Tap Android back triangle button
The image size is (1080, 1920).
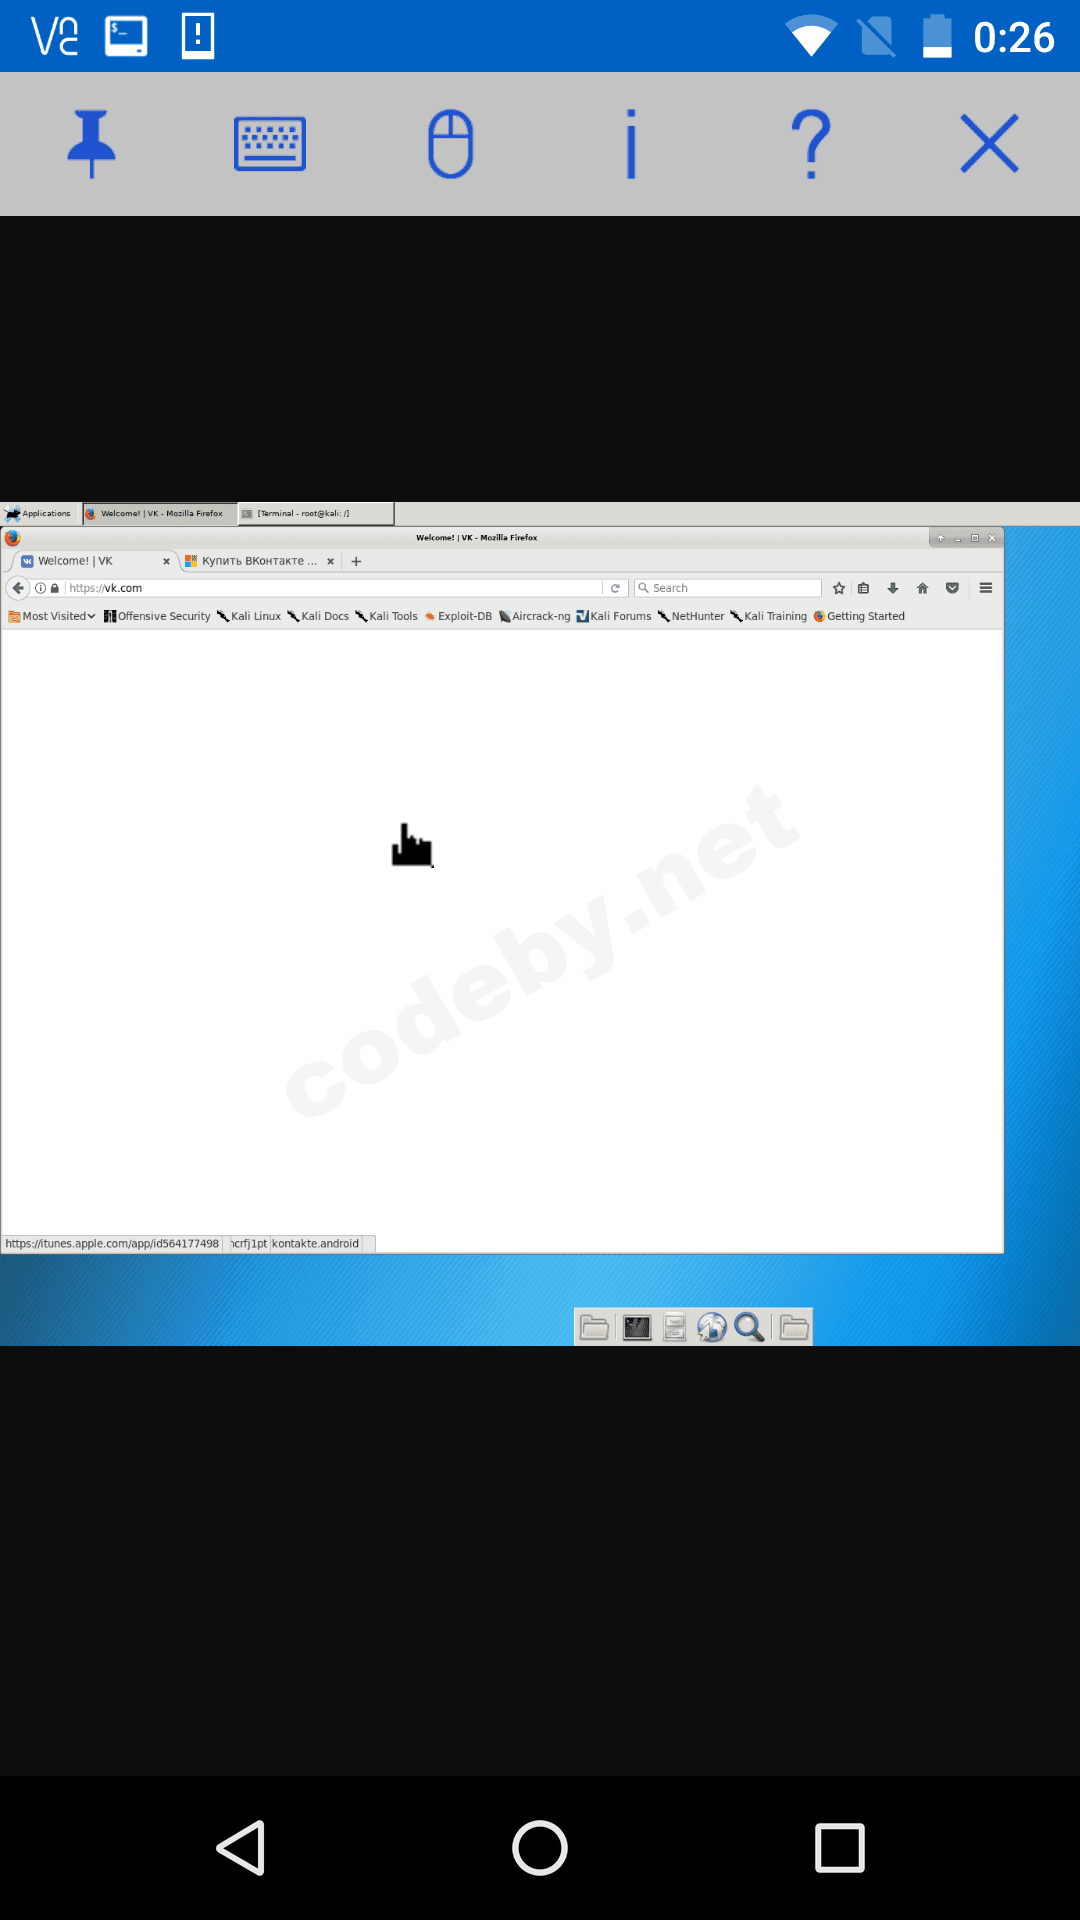pyautogui.click(x=241, y=1847)
